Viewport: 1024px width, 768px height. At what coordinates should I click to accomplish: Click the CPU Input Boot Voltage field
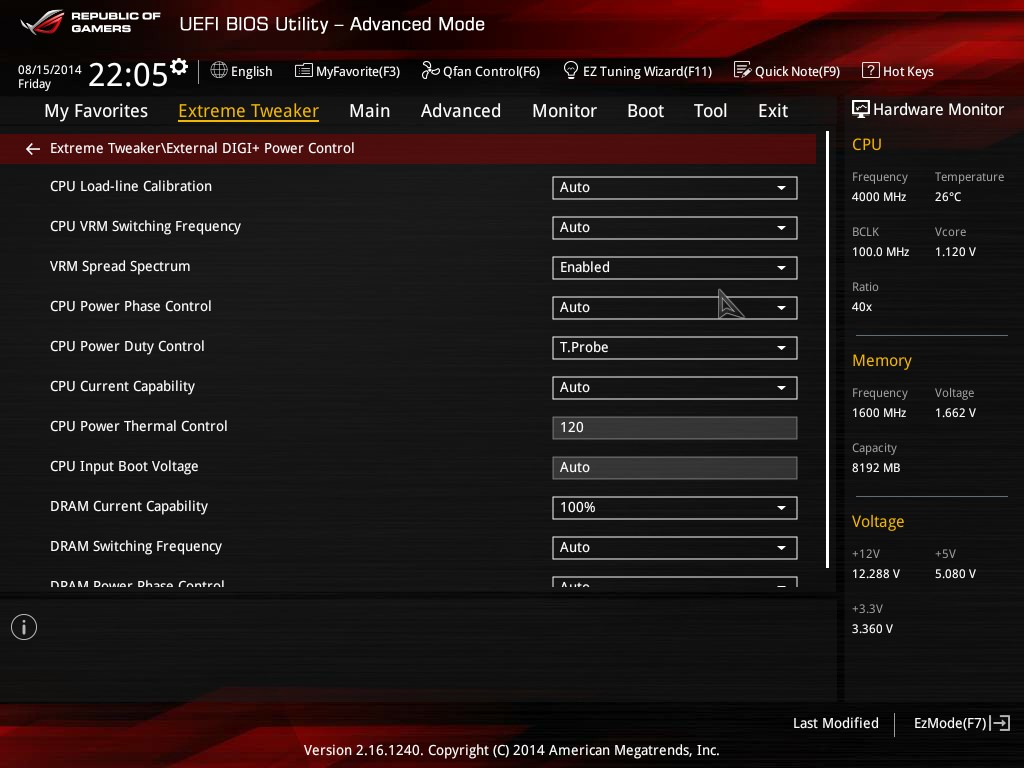[x=674, y=468]
